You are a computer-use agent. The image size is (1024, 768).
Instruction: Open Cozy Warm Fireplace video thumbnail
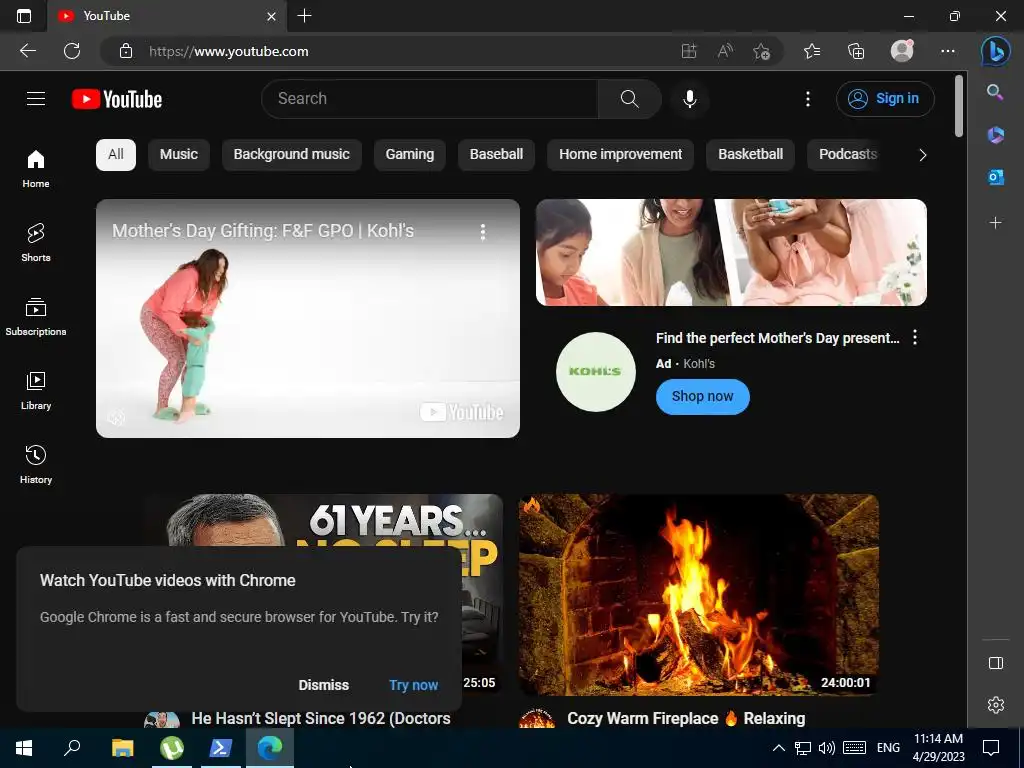tap(699, 595)
